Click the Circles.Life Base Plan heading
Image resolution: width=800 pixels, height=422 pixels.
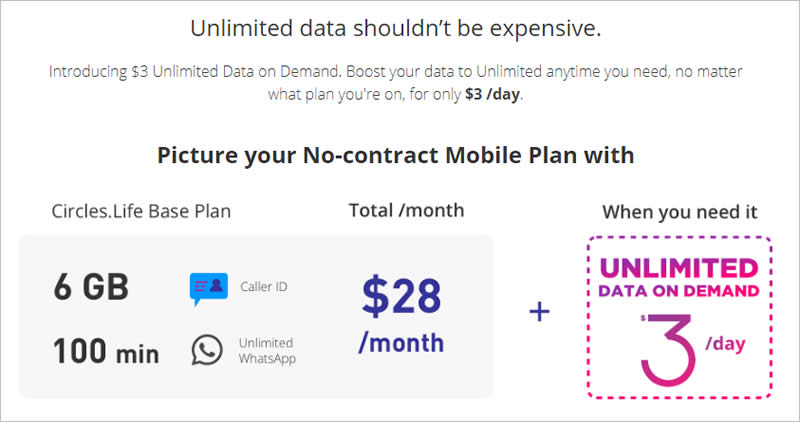(141, 211)
